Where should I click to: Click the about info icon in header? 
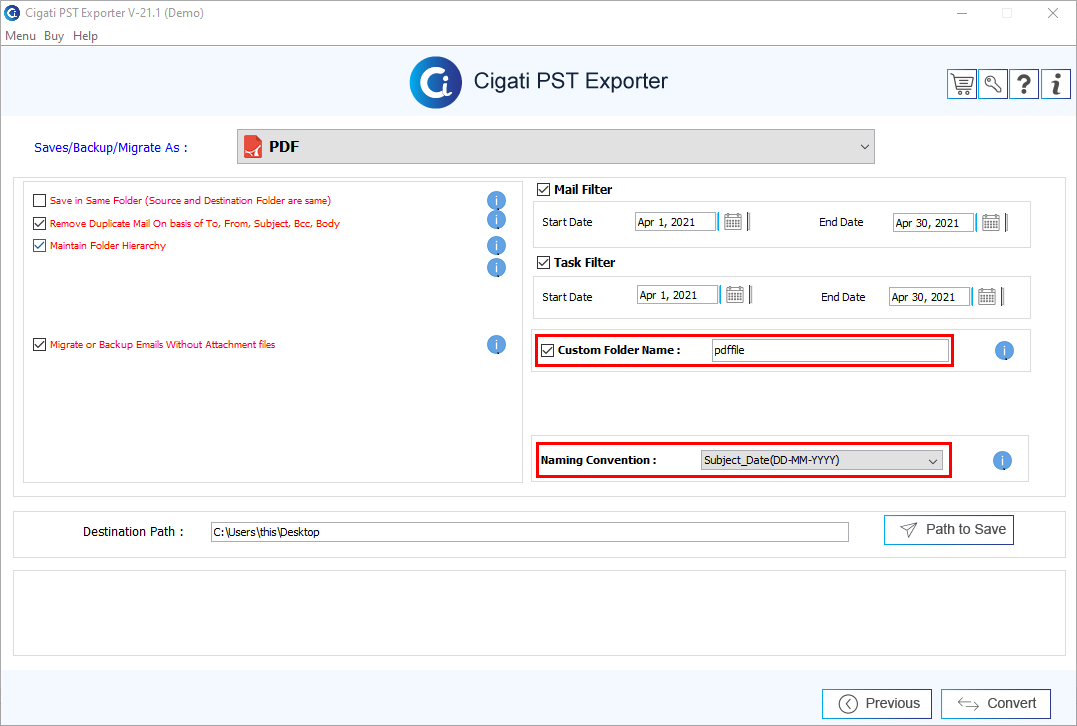coord(1056,84)
